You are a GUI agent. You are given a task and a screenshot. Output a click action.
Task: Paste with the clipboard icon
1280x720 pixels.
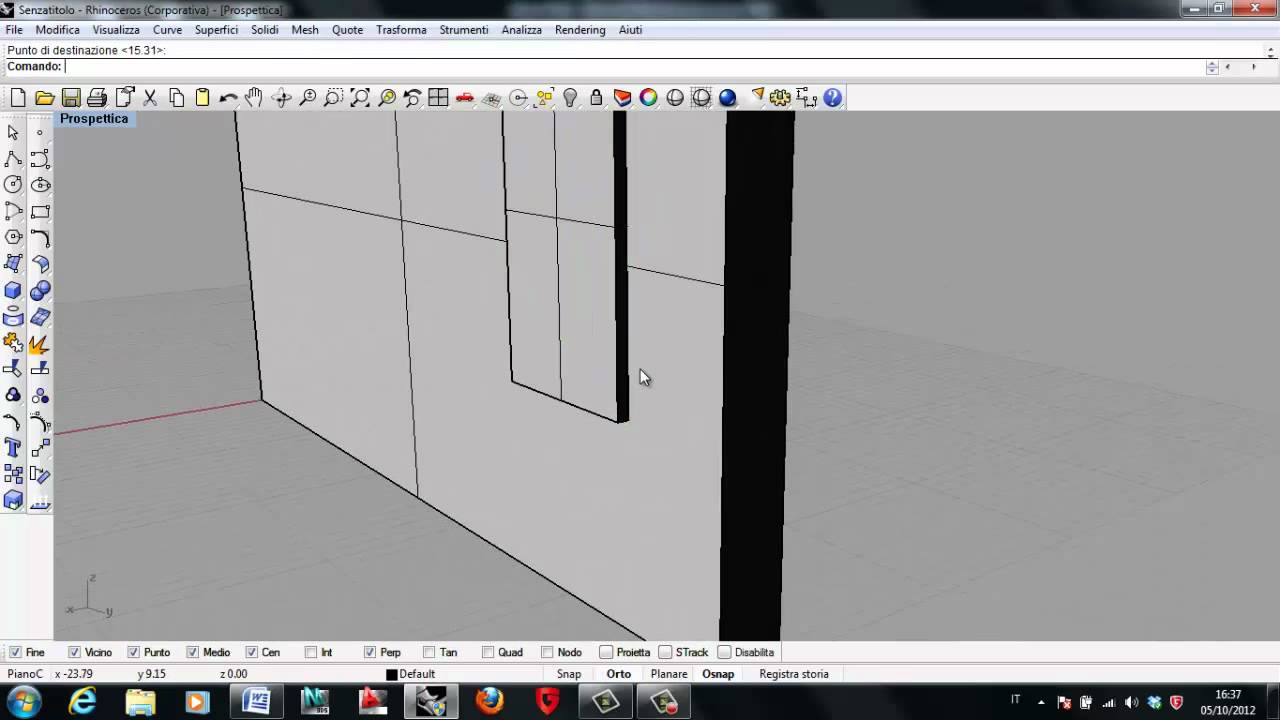point(202,97)
